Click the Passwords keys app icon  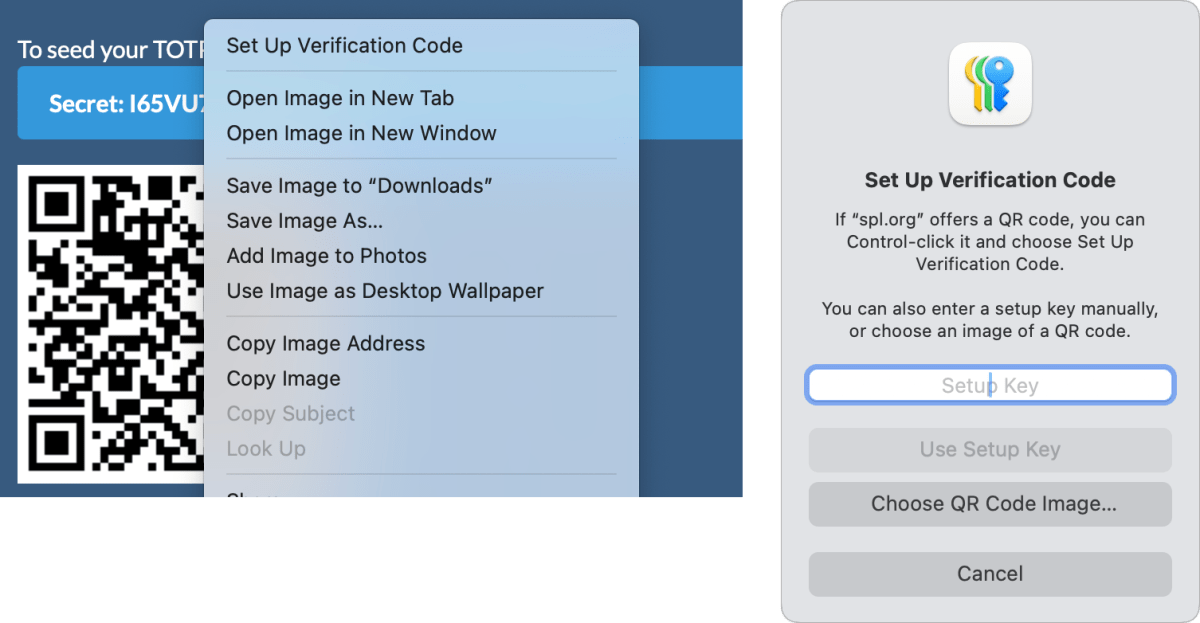(989, 84)
